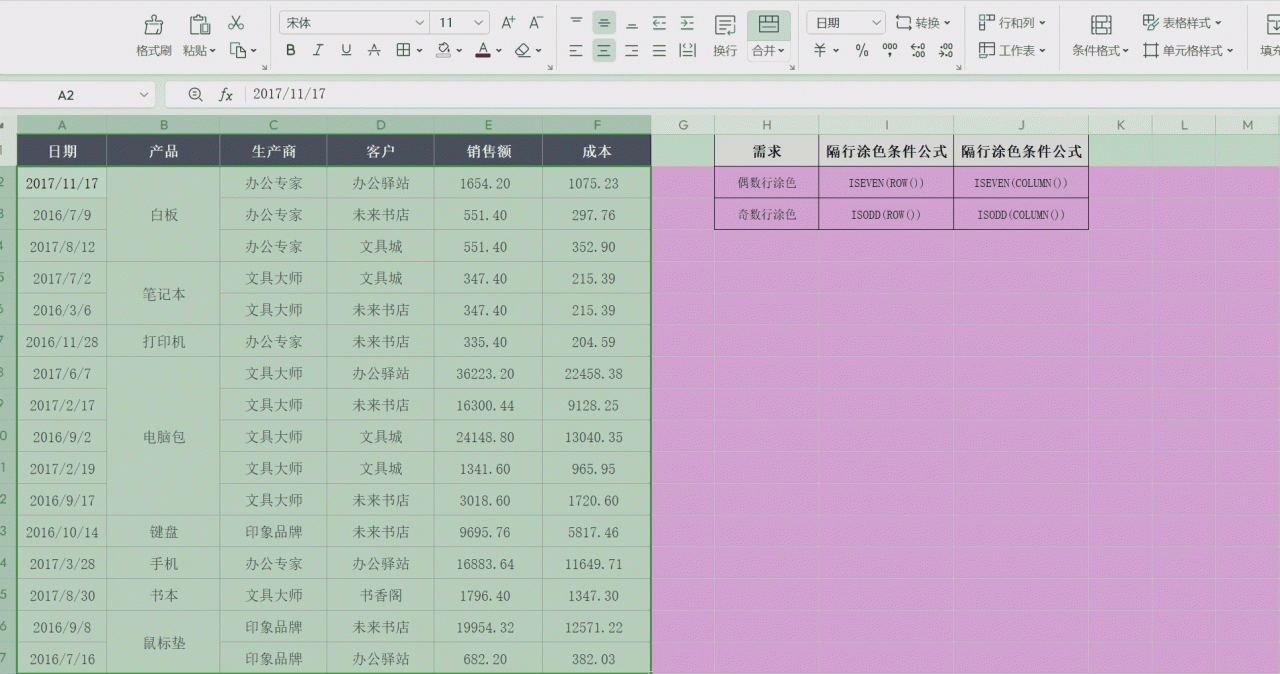Open the Name Box A2 dropdown arrow
The height and width of the screenshot is (674, 1280).
pyautogui.click(x=143, y=95)
